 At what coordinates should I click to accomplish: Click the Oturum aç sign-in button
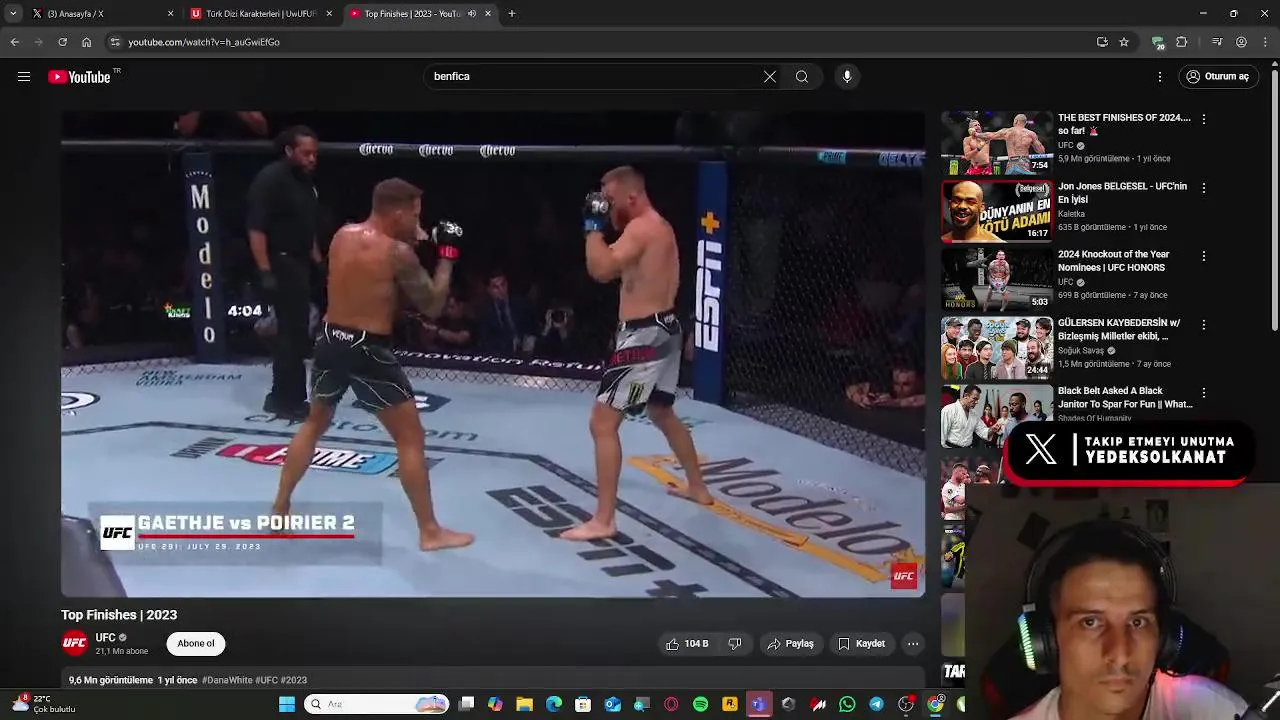pos(1217,77)
